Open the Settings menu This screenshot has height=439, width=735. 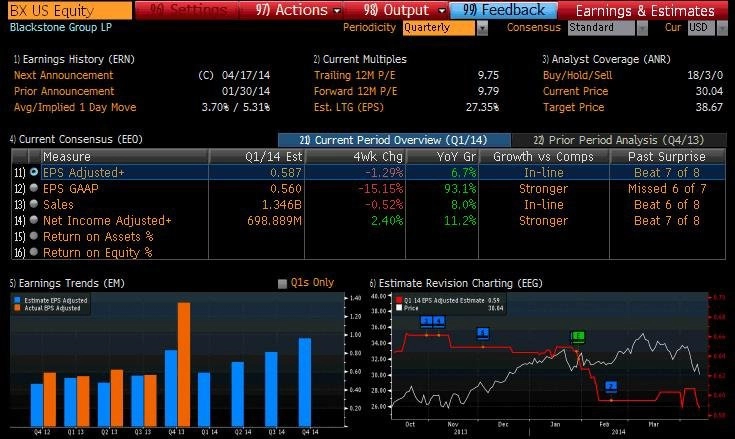point(188,10)
